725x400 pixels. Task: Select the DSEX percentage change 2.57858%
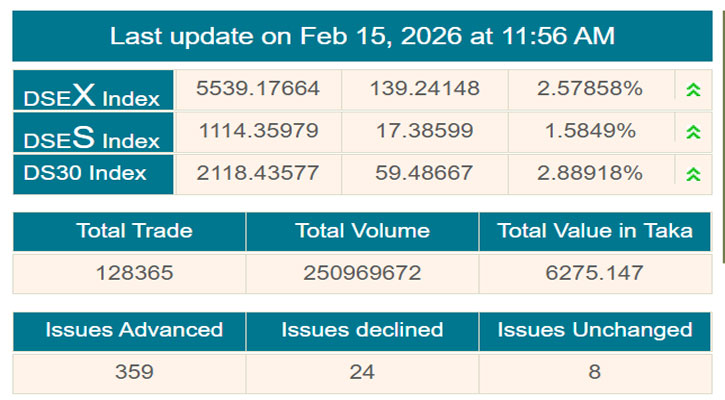point(590,89)
